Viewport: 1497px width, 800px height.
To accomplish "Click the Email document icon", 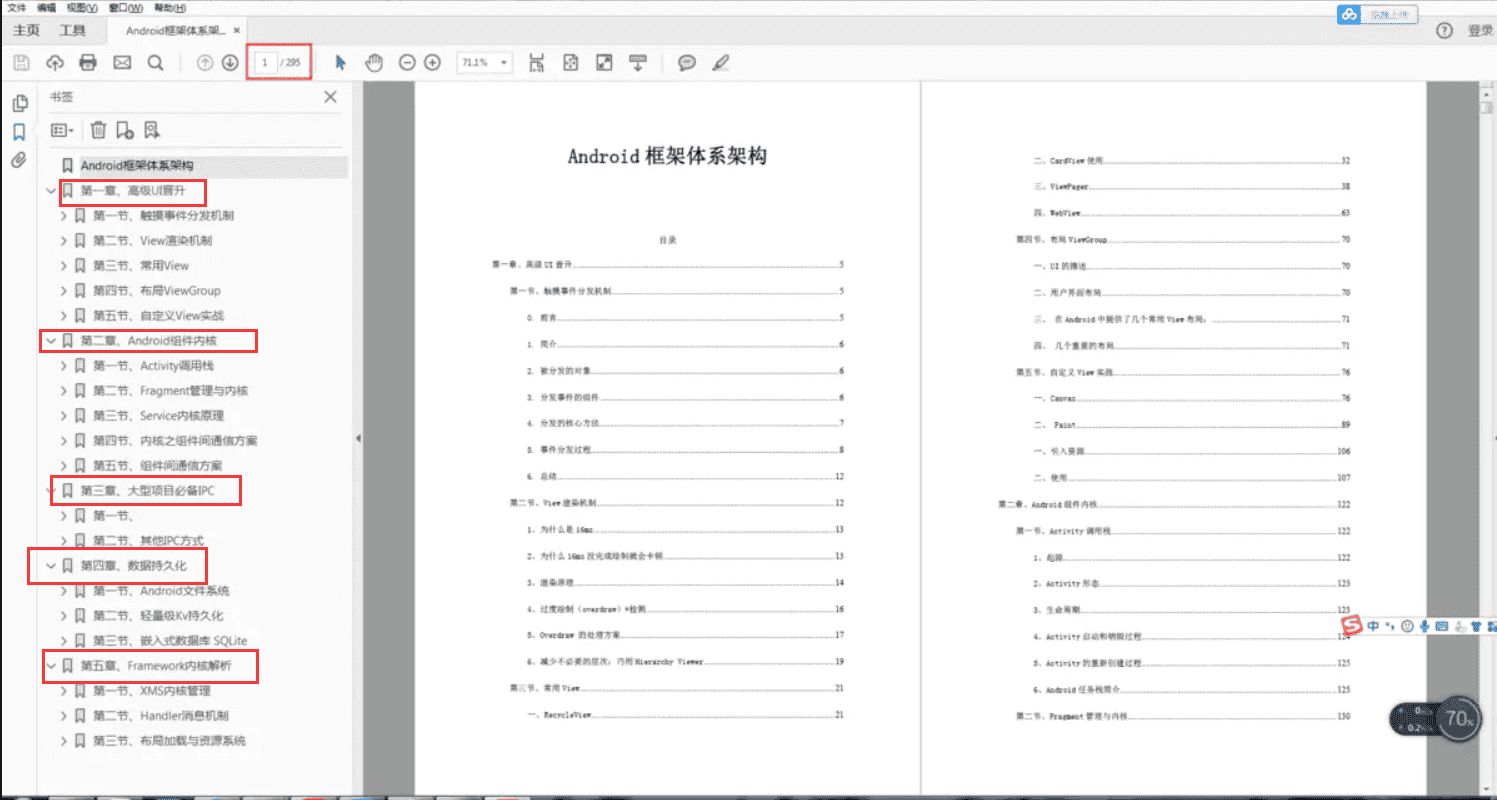I will coord(120,62).
